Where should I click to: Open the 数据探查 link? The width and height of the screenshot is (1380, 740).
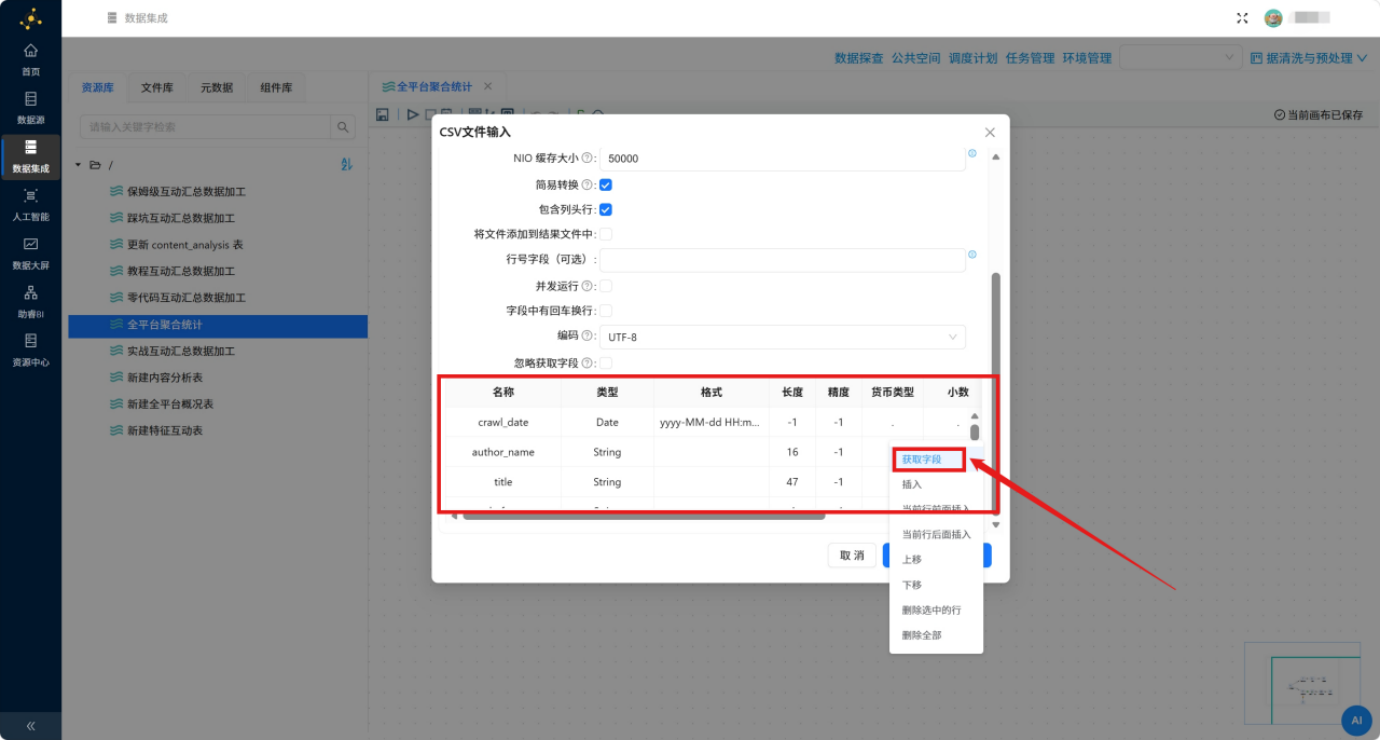[x=859, y=58]
